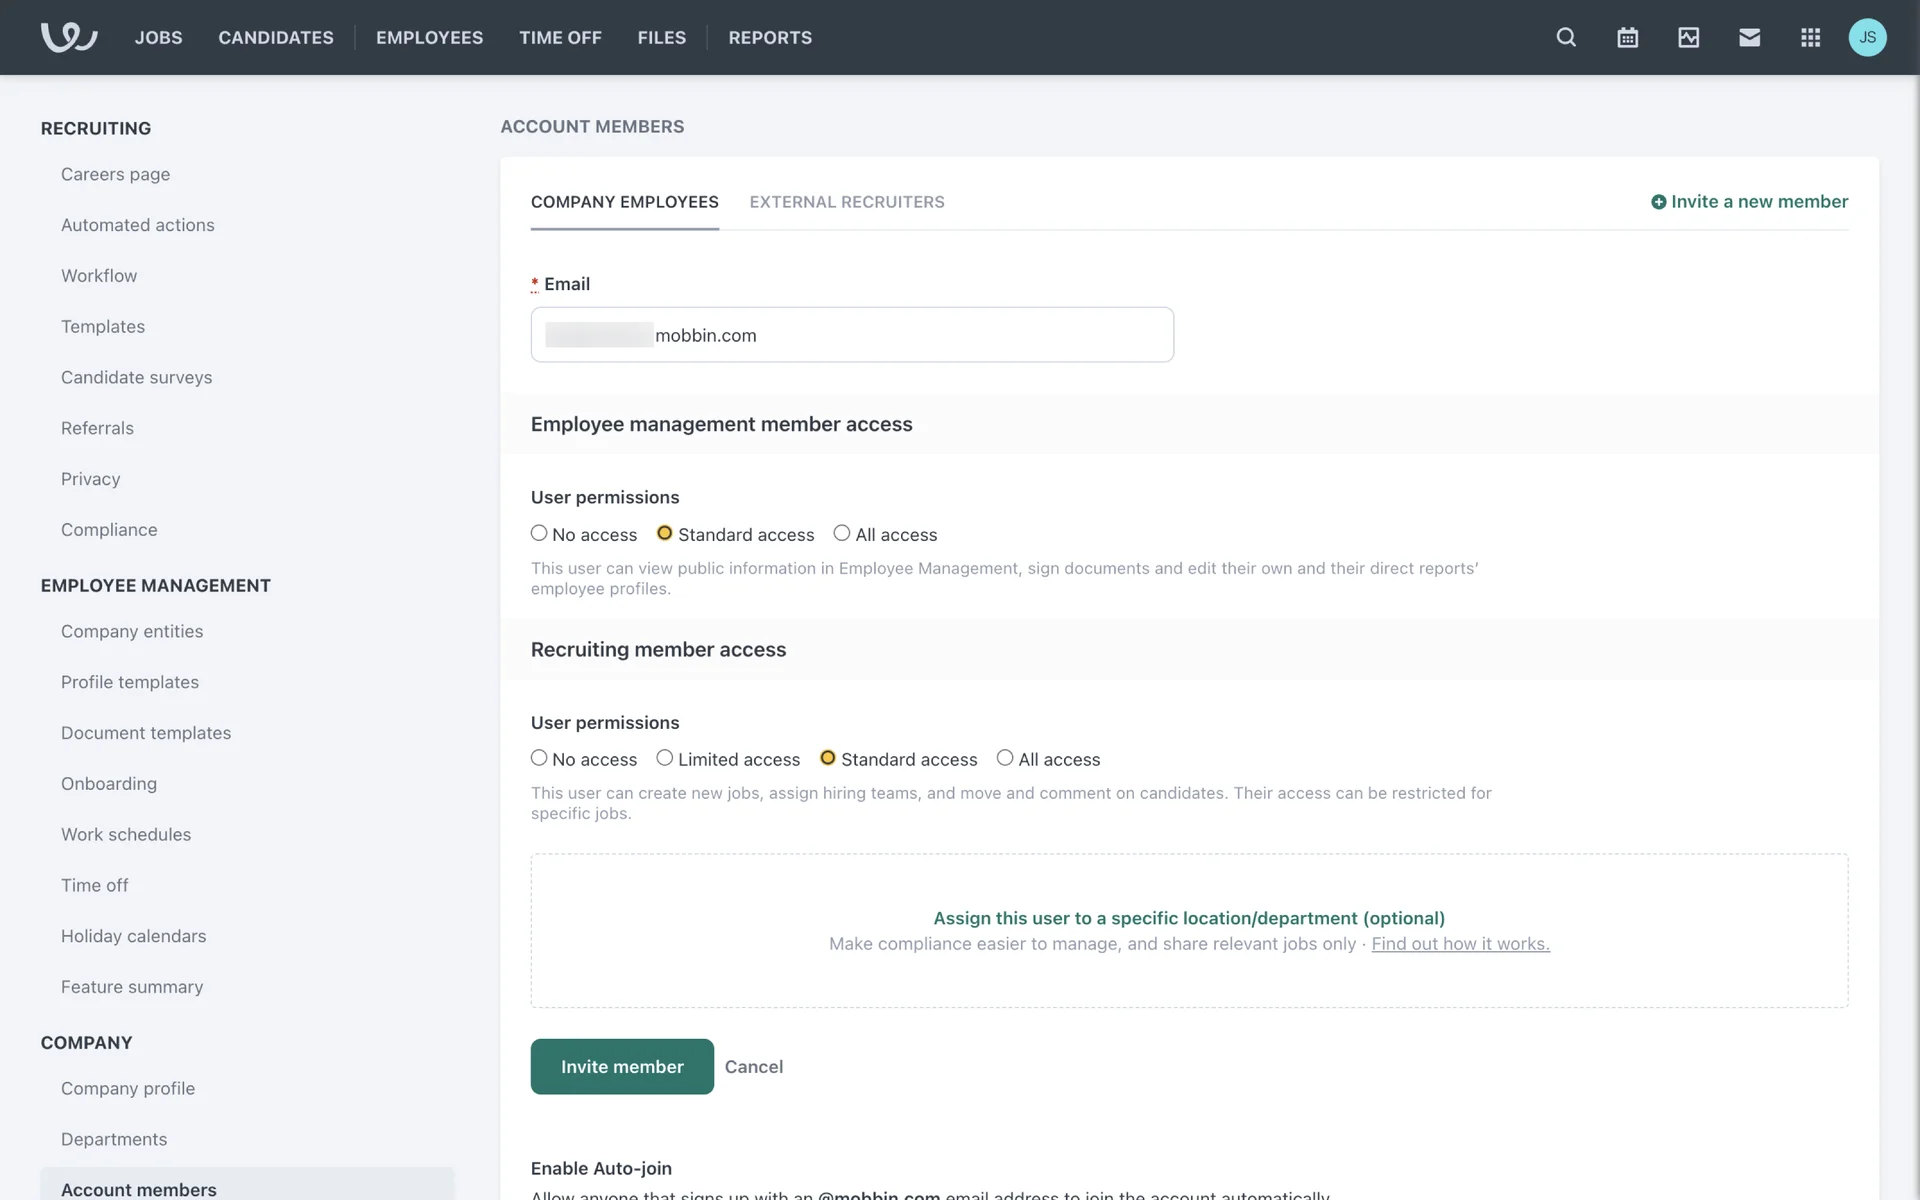Click the plus icon beside Invite a new member
The height and width of the screenshot is (1200, 1920).
(x=1658, y=202)
